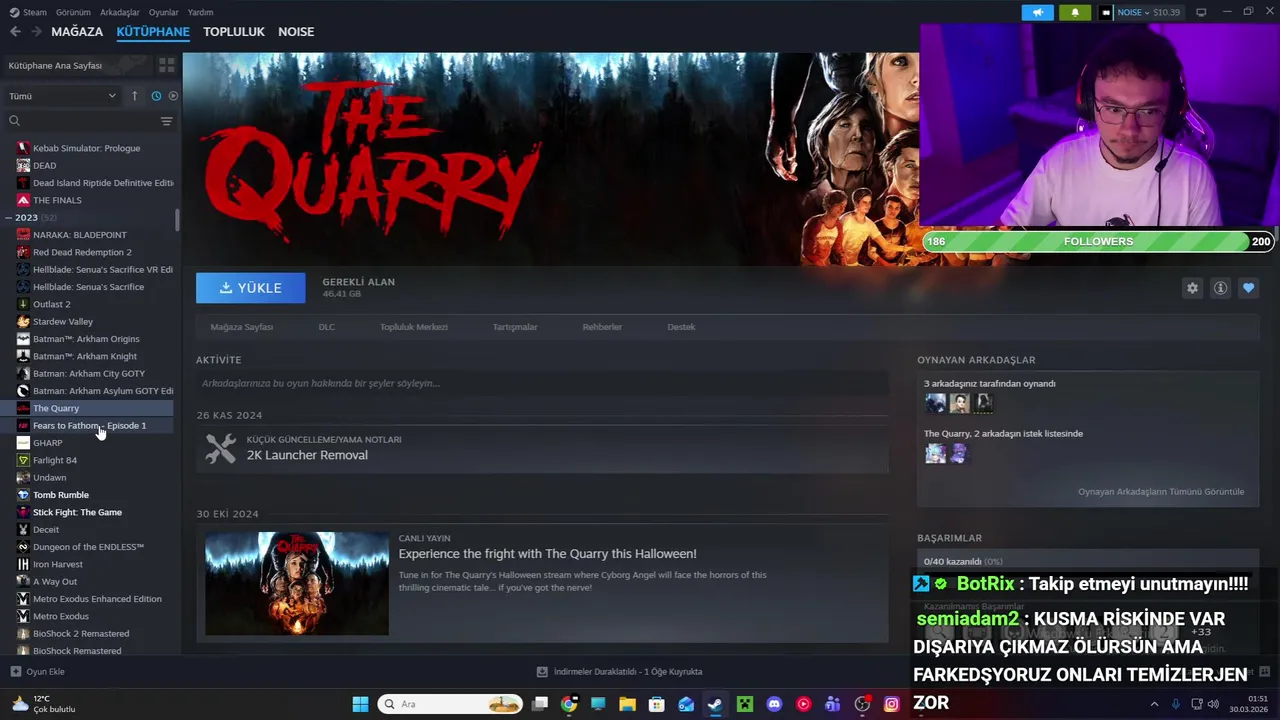
Task: Expand the Tümü filter dropdown
Action: pos(62,96)
